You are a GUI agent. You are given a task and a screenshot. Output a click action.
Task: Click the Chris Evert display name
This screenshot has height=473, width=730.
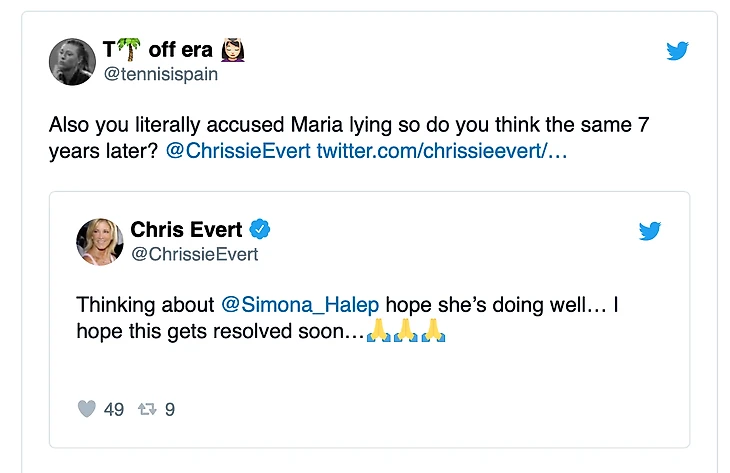(x=186, y=231)
